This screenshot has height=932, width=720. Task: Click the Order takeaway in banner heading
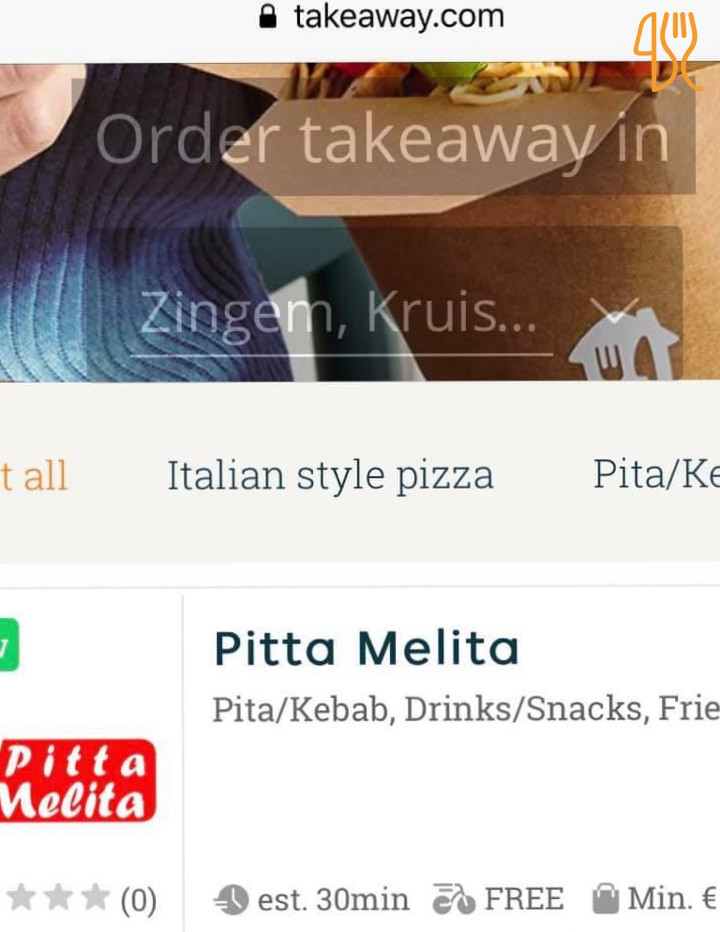point(383,139)
